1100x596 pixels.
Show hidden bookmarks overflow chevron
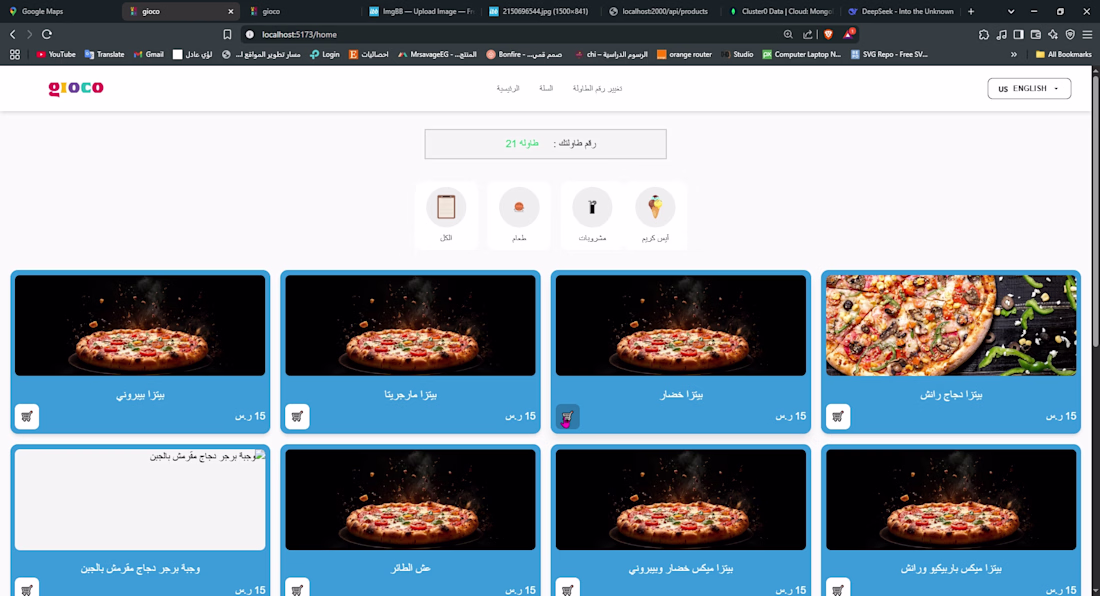1014,54
